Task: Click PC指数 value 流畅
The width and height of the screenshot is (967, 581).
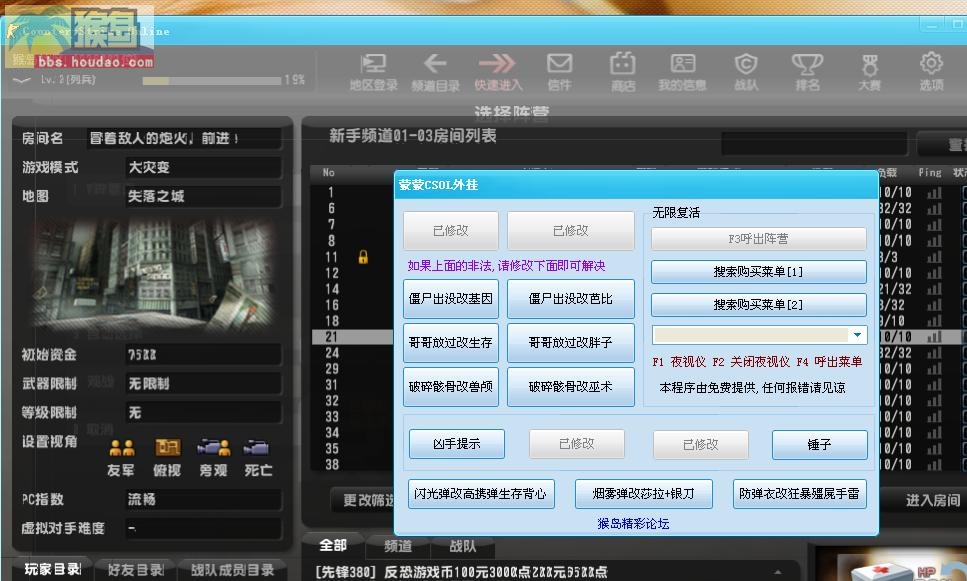Action: click(204, 499)
